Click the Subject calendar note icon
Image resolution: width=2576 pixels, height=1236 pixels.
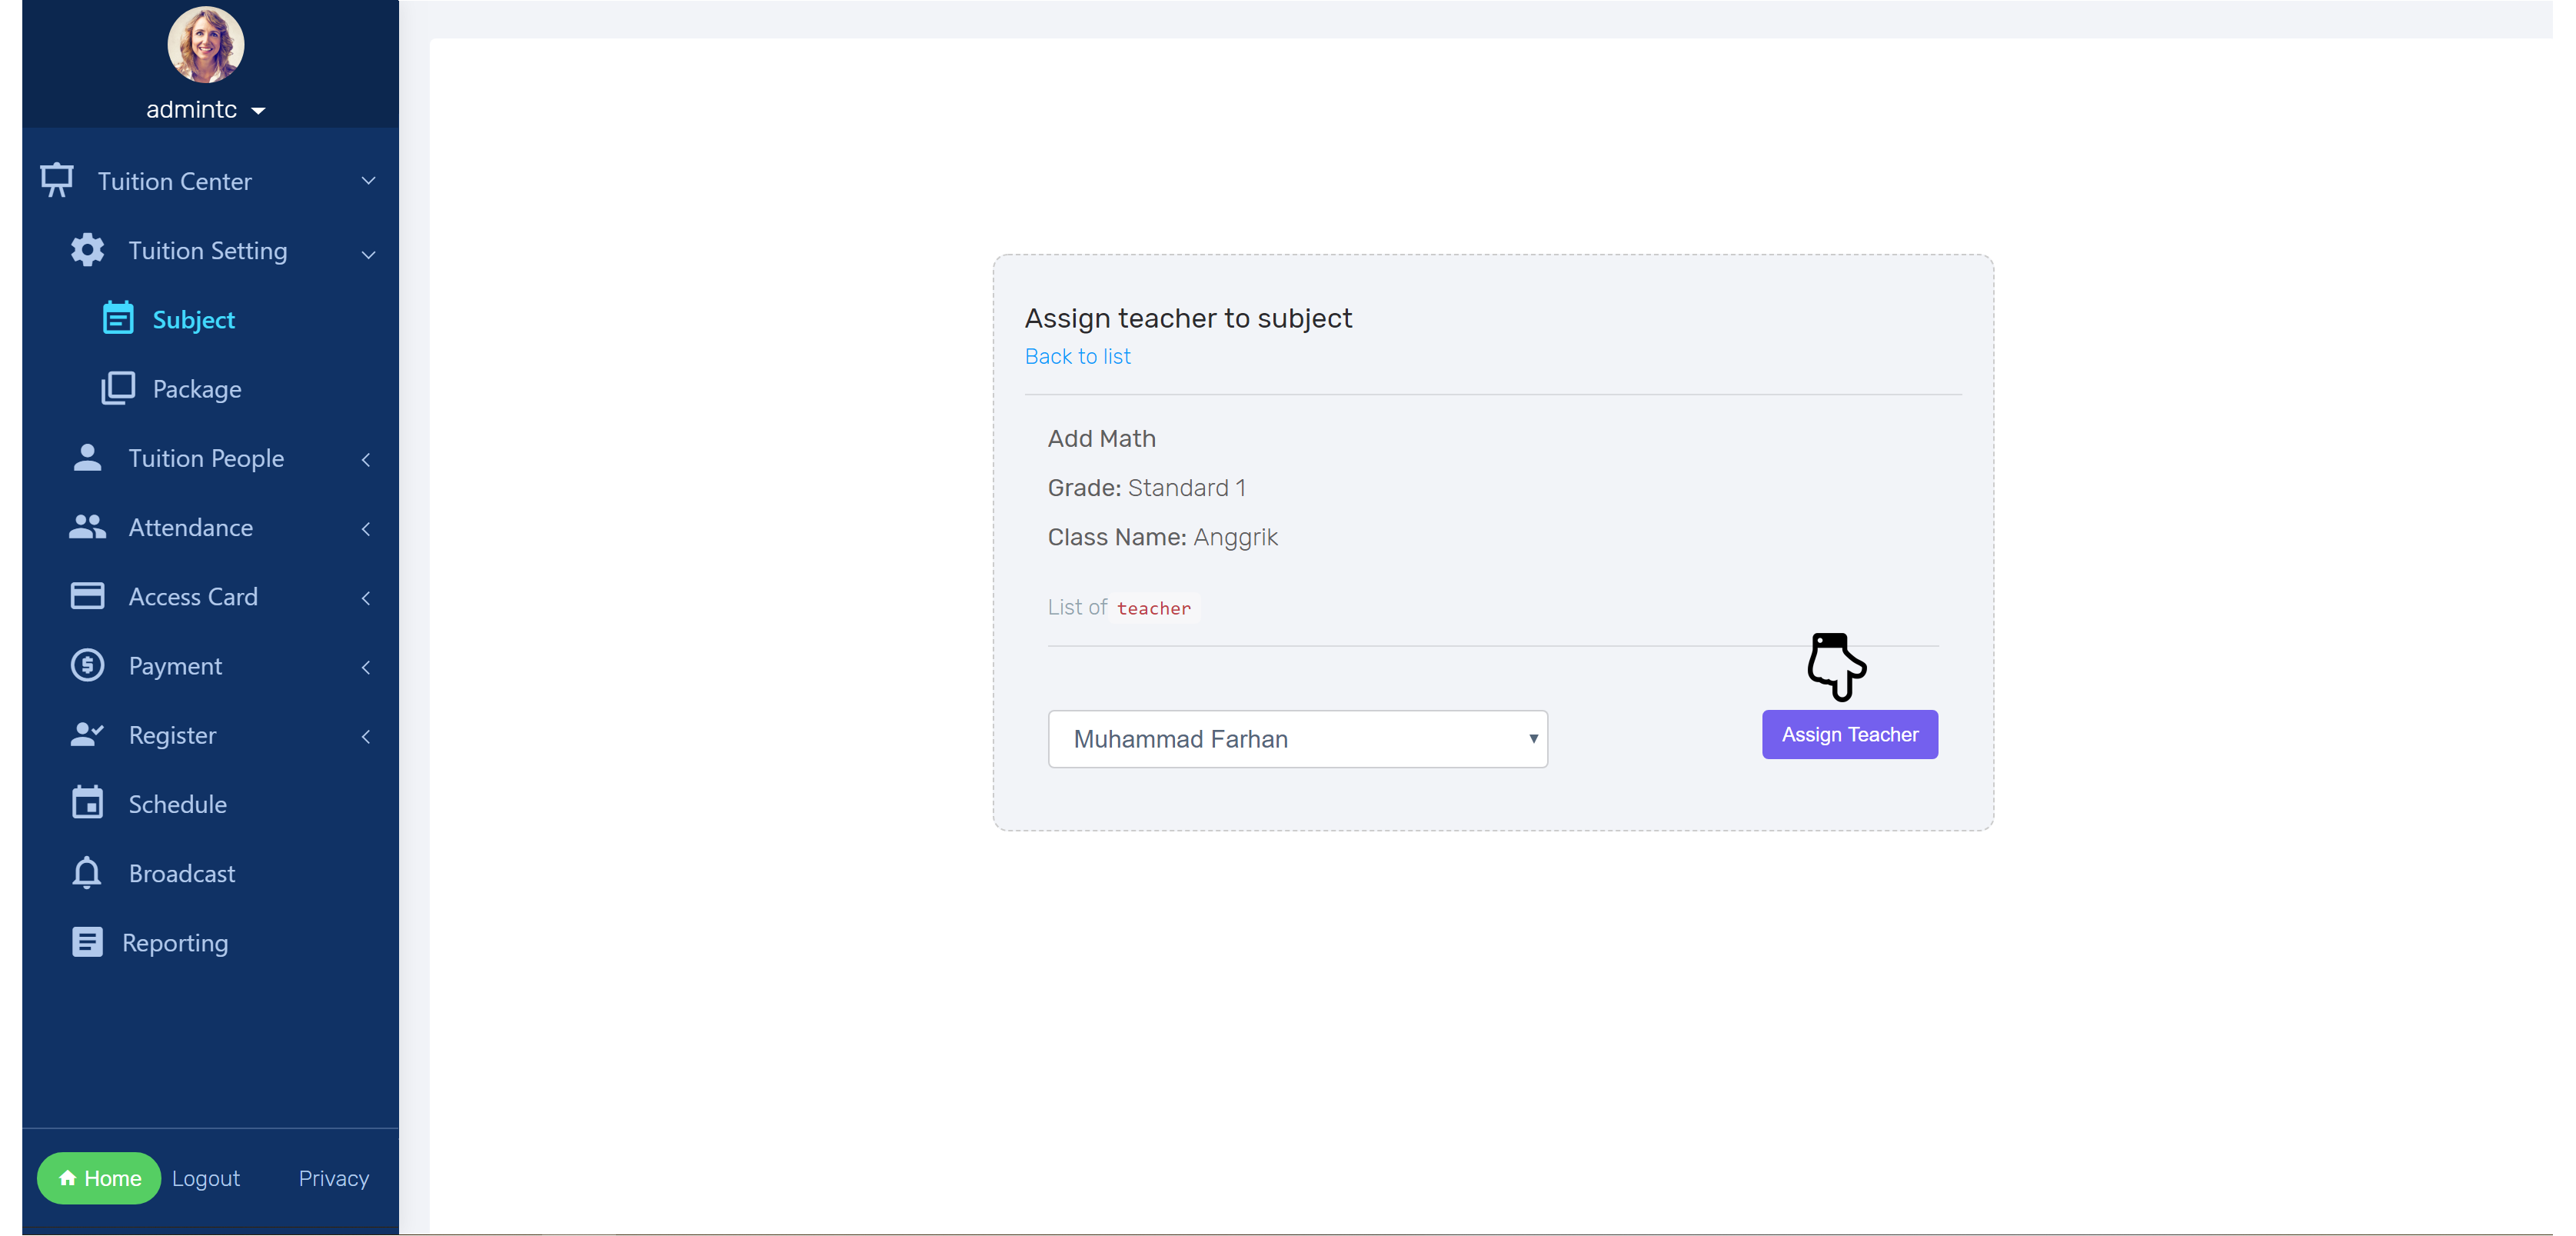(118, 318)
